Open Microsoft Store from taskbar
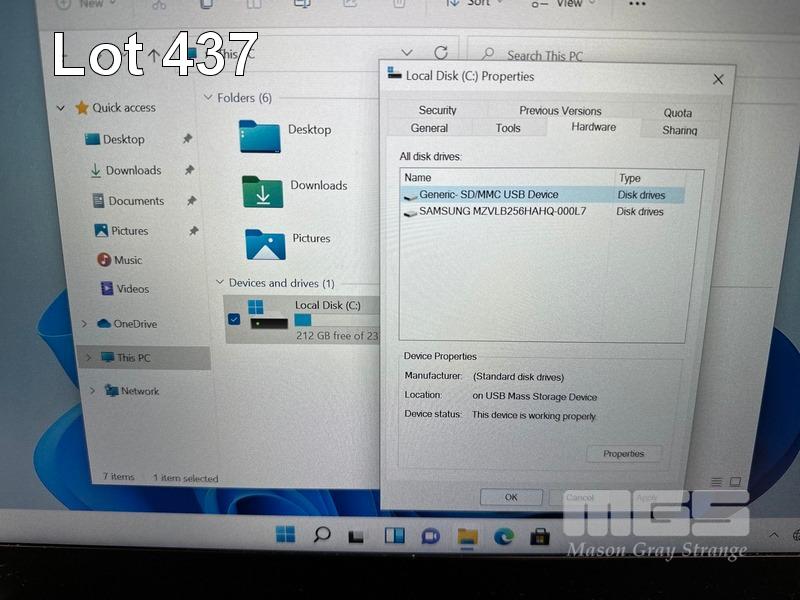This screenshot has width=800, height=600. (x=540, y=536)
